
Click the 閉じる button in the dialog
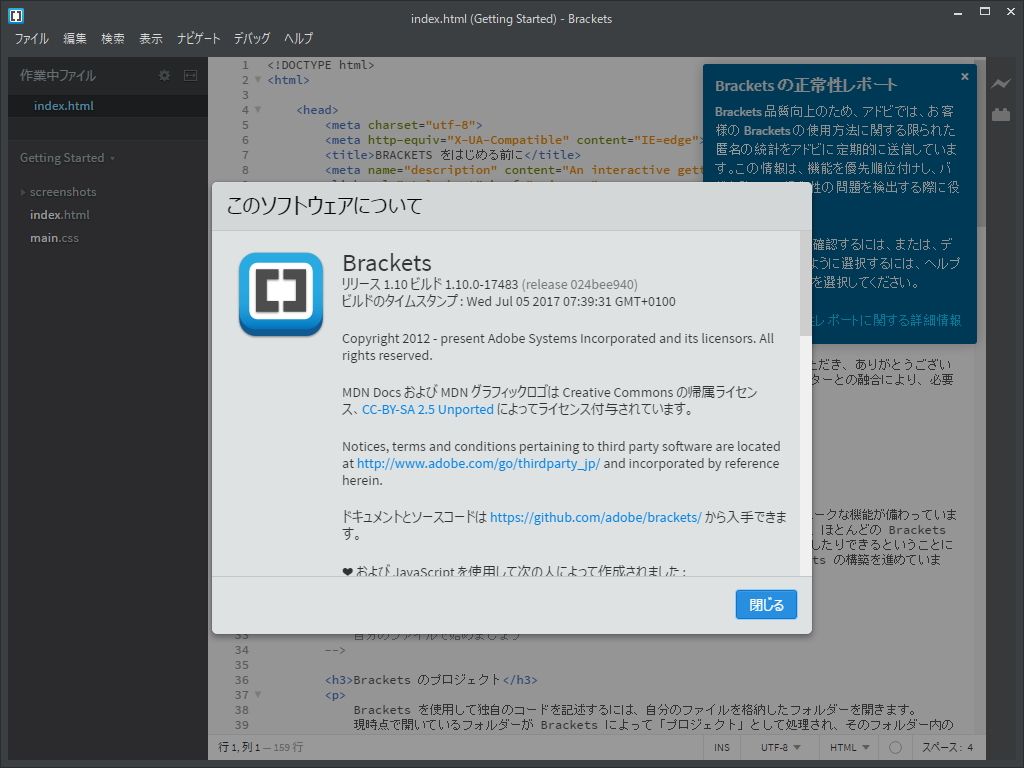pyautogui.click(x=766, y=604)
